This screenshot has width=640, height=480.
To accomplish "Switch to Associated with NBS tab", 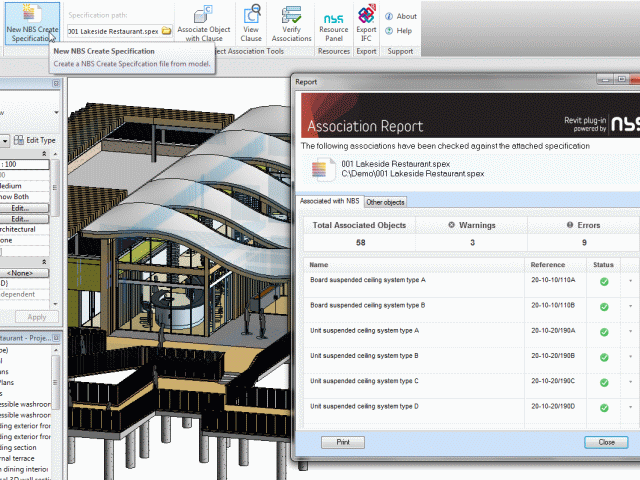I will click(329, 201).
